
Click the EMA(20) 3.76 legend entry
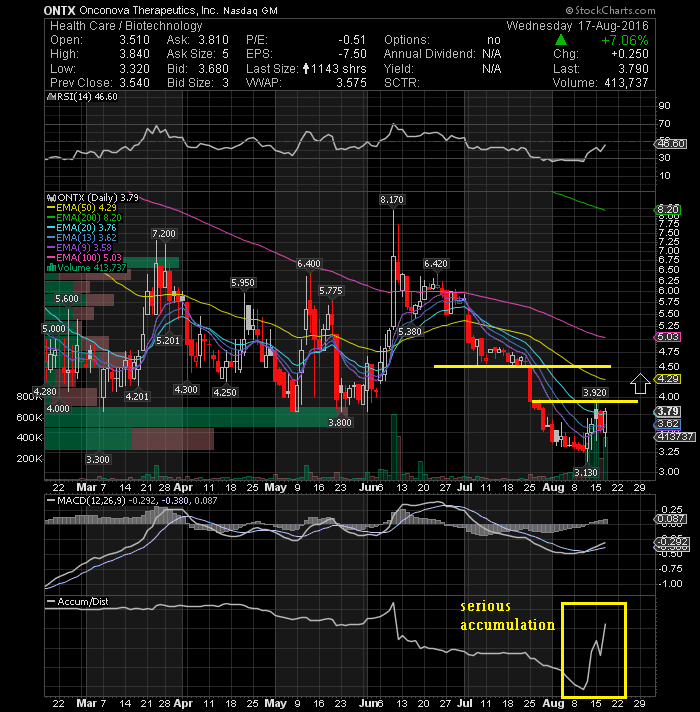[x=82, y=228]
